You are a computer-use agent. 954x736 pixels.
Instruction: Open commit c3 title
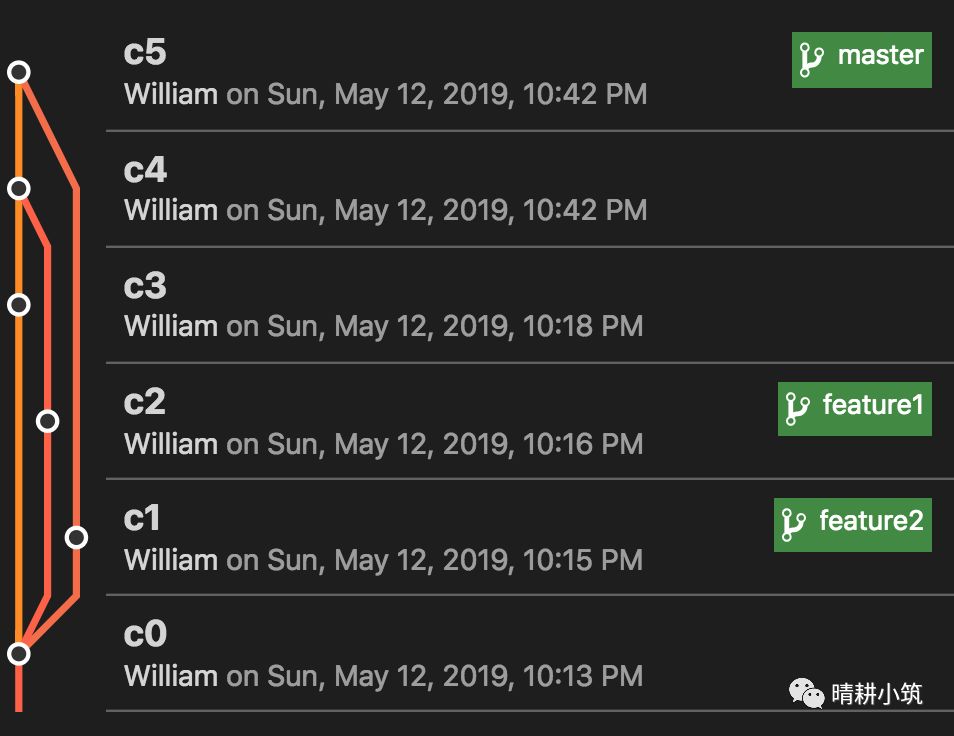click(x=145, y=286)
